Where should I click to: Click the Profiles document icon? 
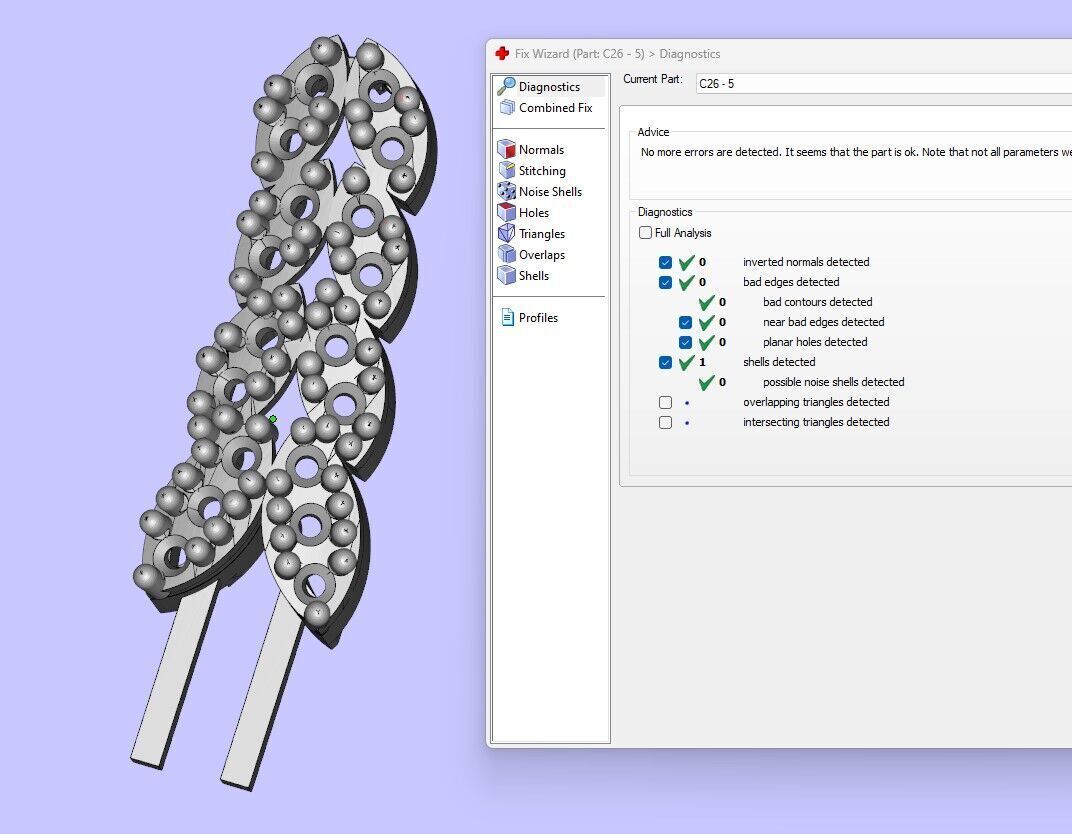tap(507, 317)
